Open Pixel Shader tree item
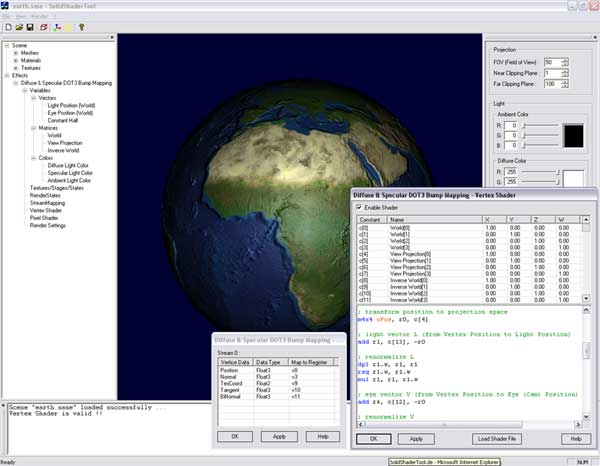 click(x=44, y=218)
